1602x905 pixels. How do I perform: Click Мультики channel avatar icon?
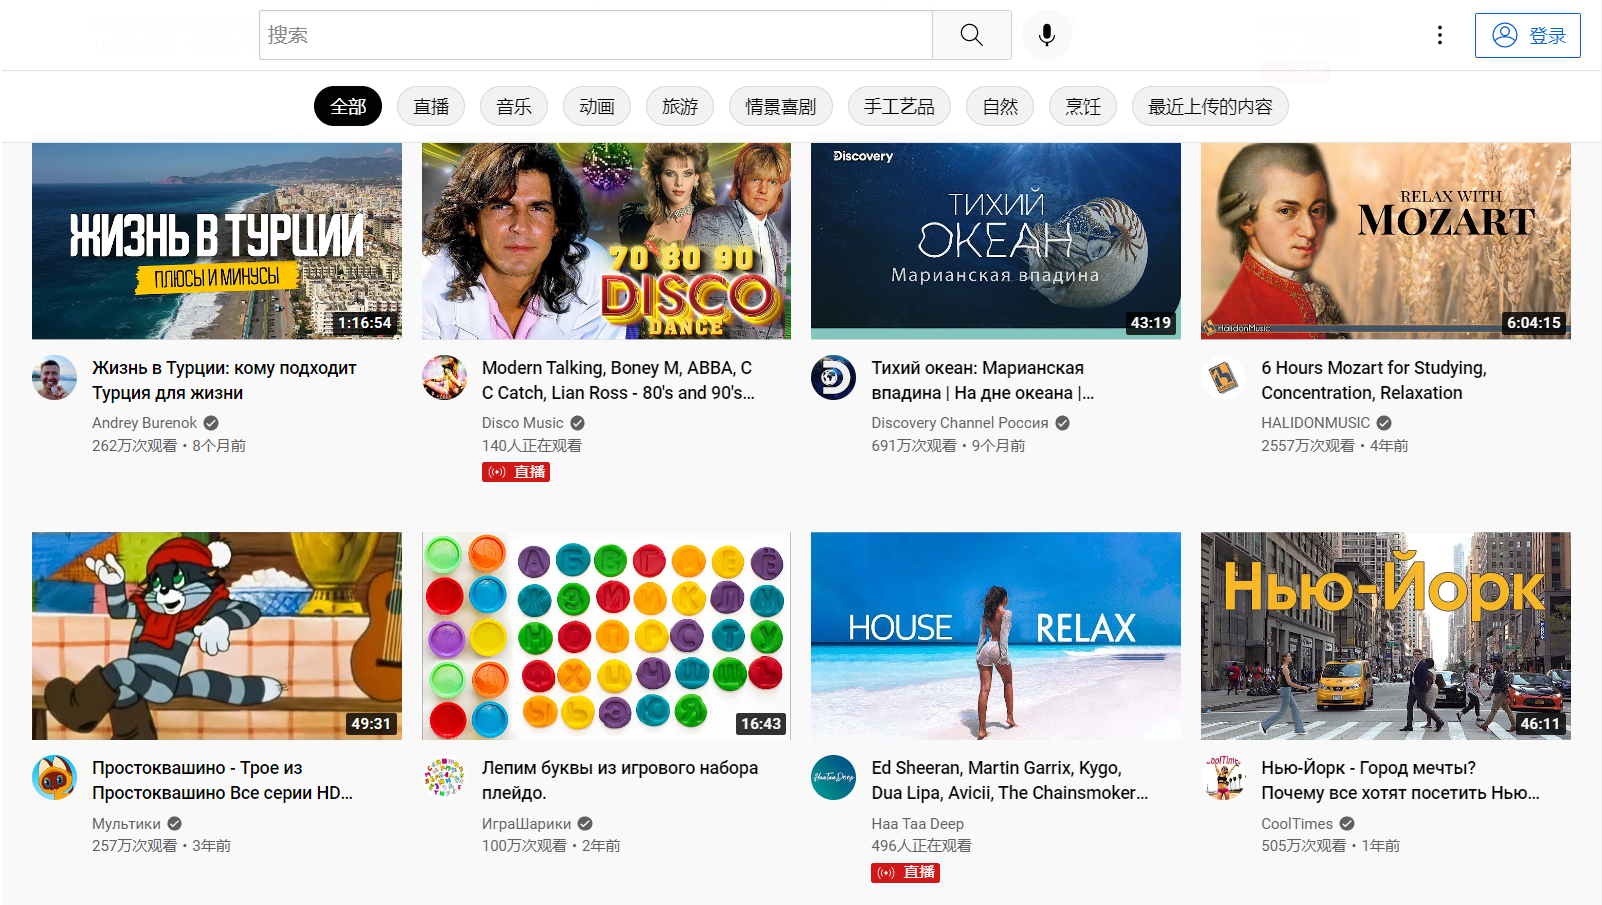click(54, 778)
